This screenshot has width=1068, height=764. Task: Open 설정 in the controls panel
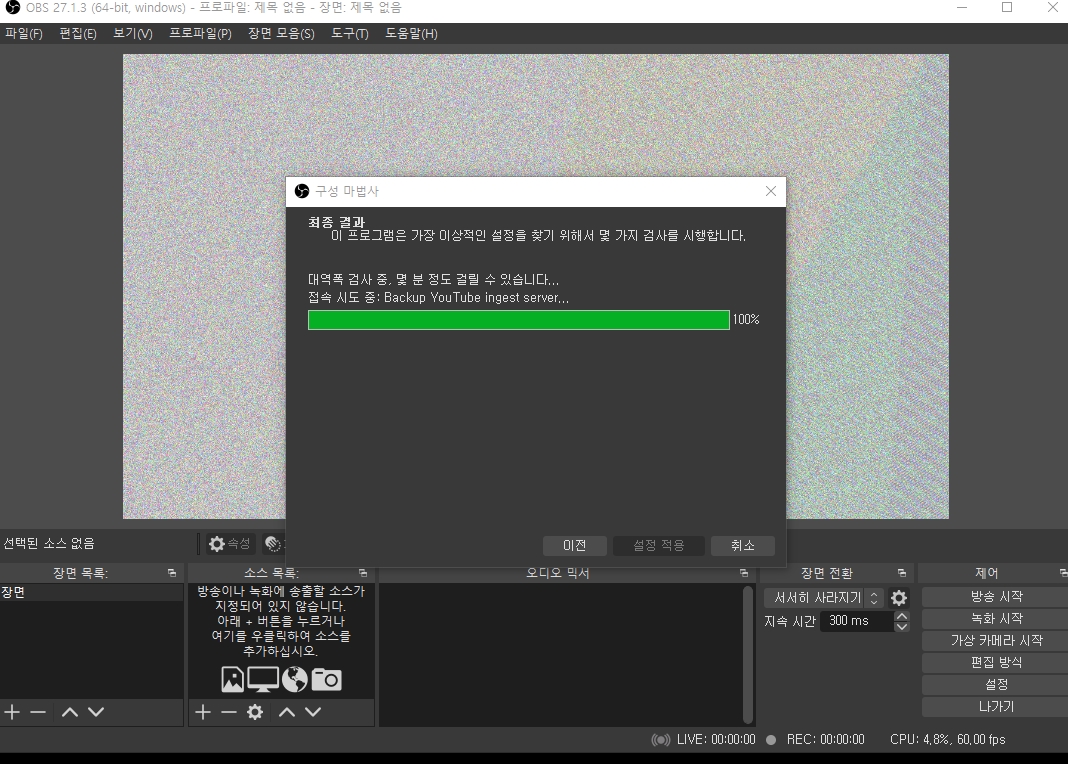coord(996,684)
